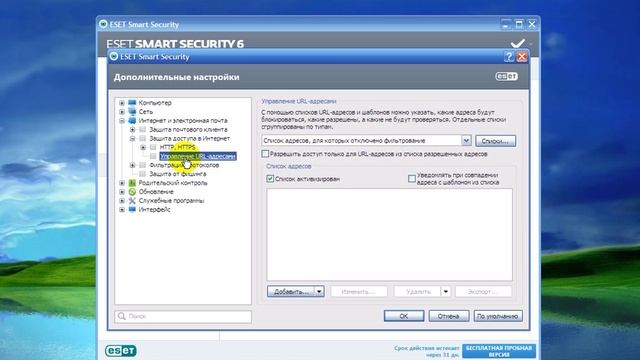Click the ESET logo in dialog header
The height and width of the screenshot is (360, 640).
[x=507, y=76]
